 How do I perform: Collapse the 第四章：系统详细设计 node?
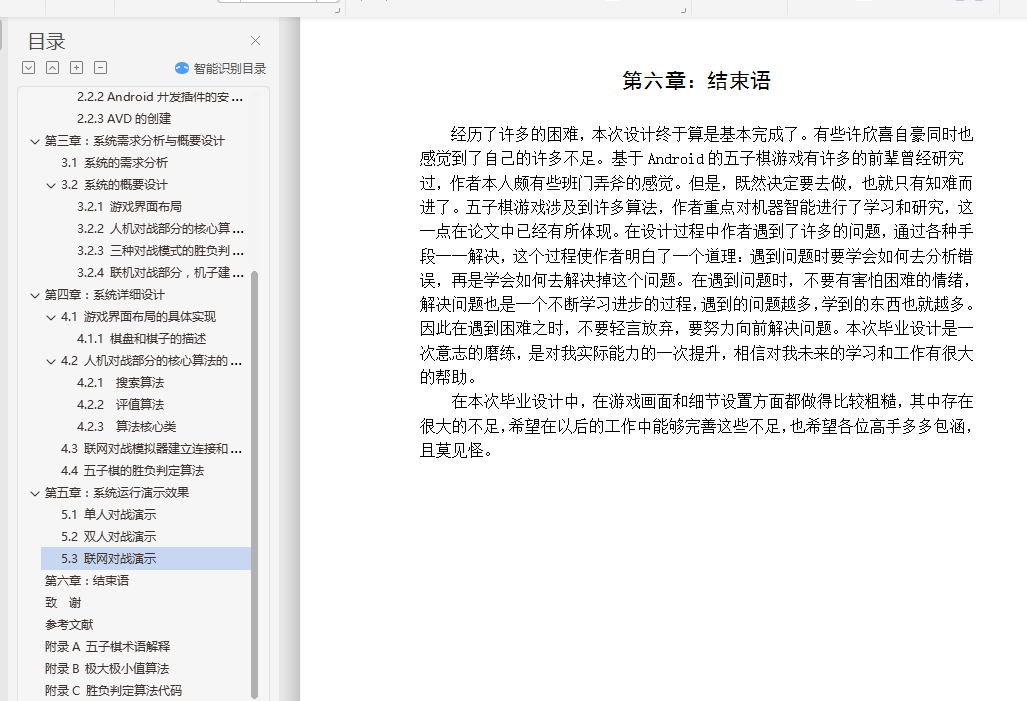[35, 295]
